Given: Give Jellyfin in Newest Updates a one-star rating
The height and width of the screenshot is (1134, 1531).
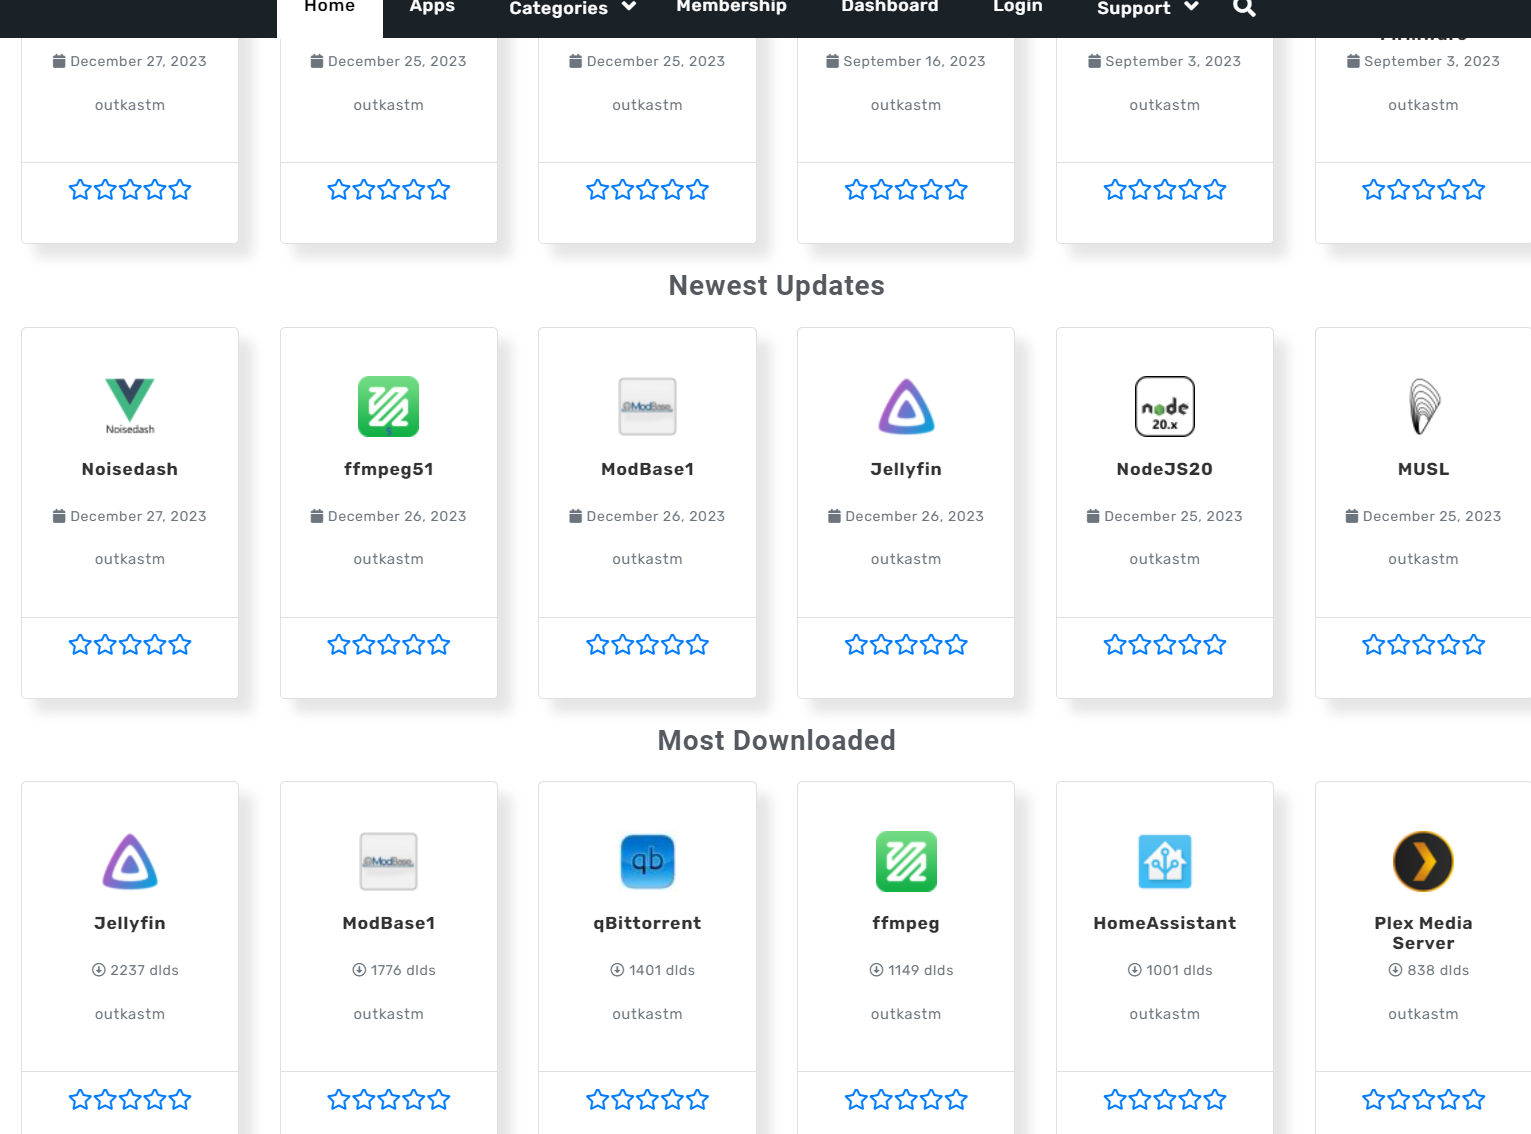Looking at the screenshot, I should [x=856, y=645].
